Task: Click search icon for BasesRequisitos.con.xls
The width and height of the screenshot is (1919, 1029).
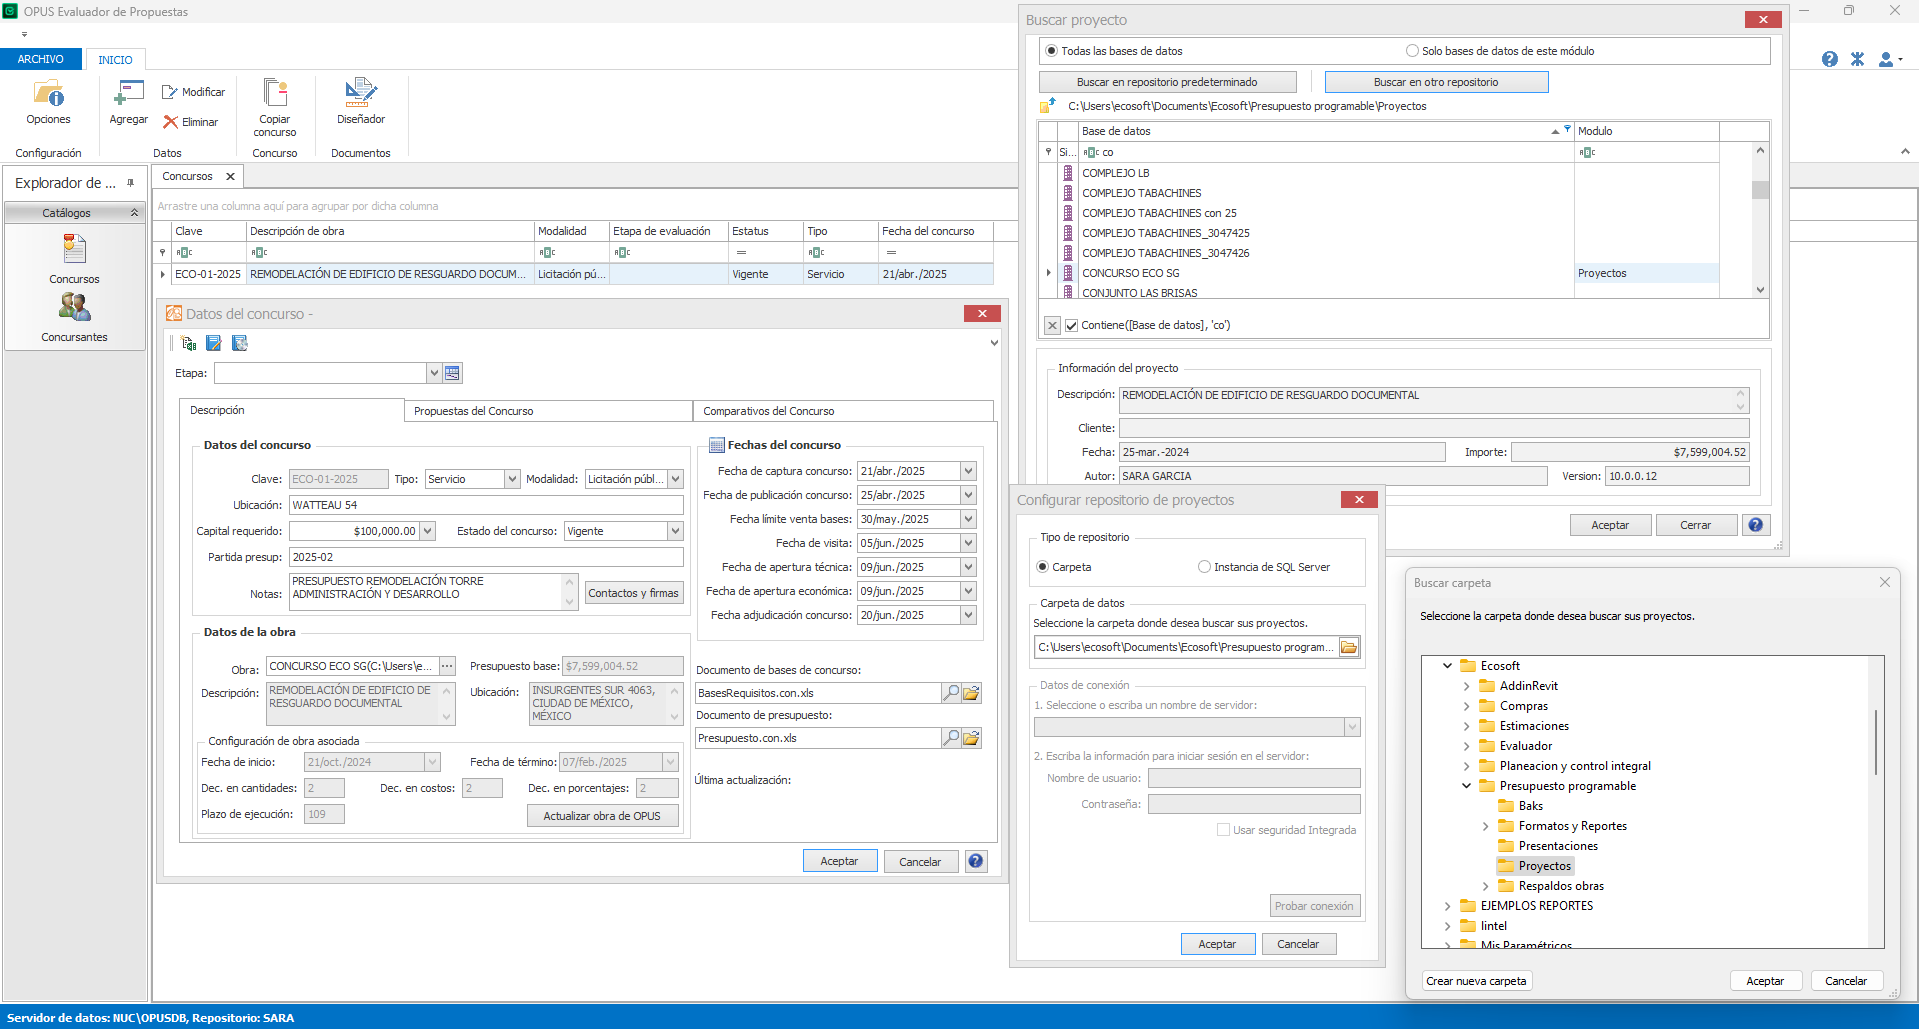Action: point(951,693)
